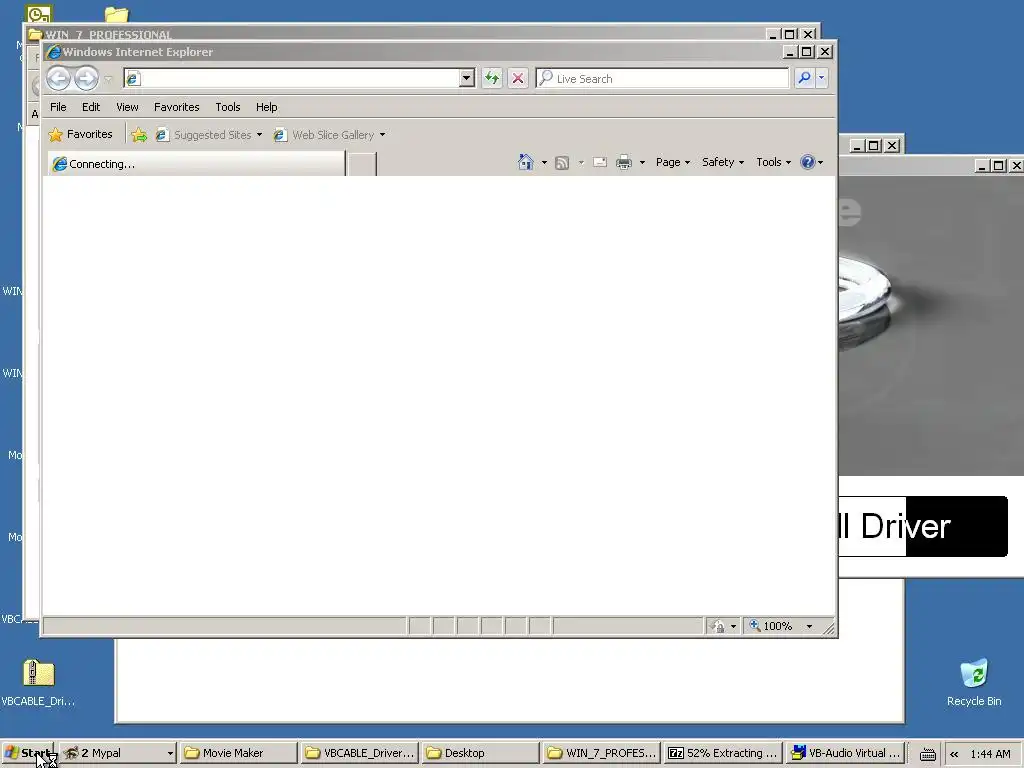Viewport: 1024px width, 768px height.
Task: Go forward with the Forward arrow button
Action: pos(86,78)
